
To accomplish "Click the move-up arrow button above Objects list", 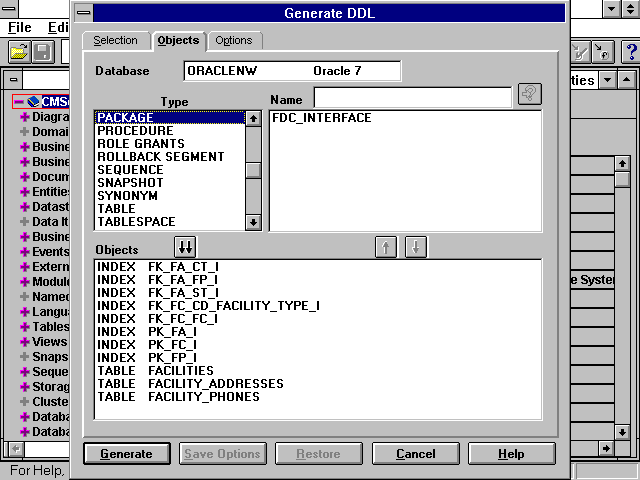I will (386, 247).
